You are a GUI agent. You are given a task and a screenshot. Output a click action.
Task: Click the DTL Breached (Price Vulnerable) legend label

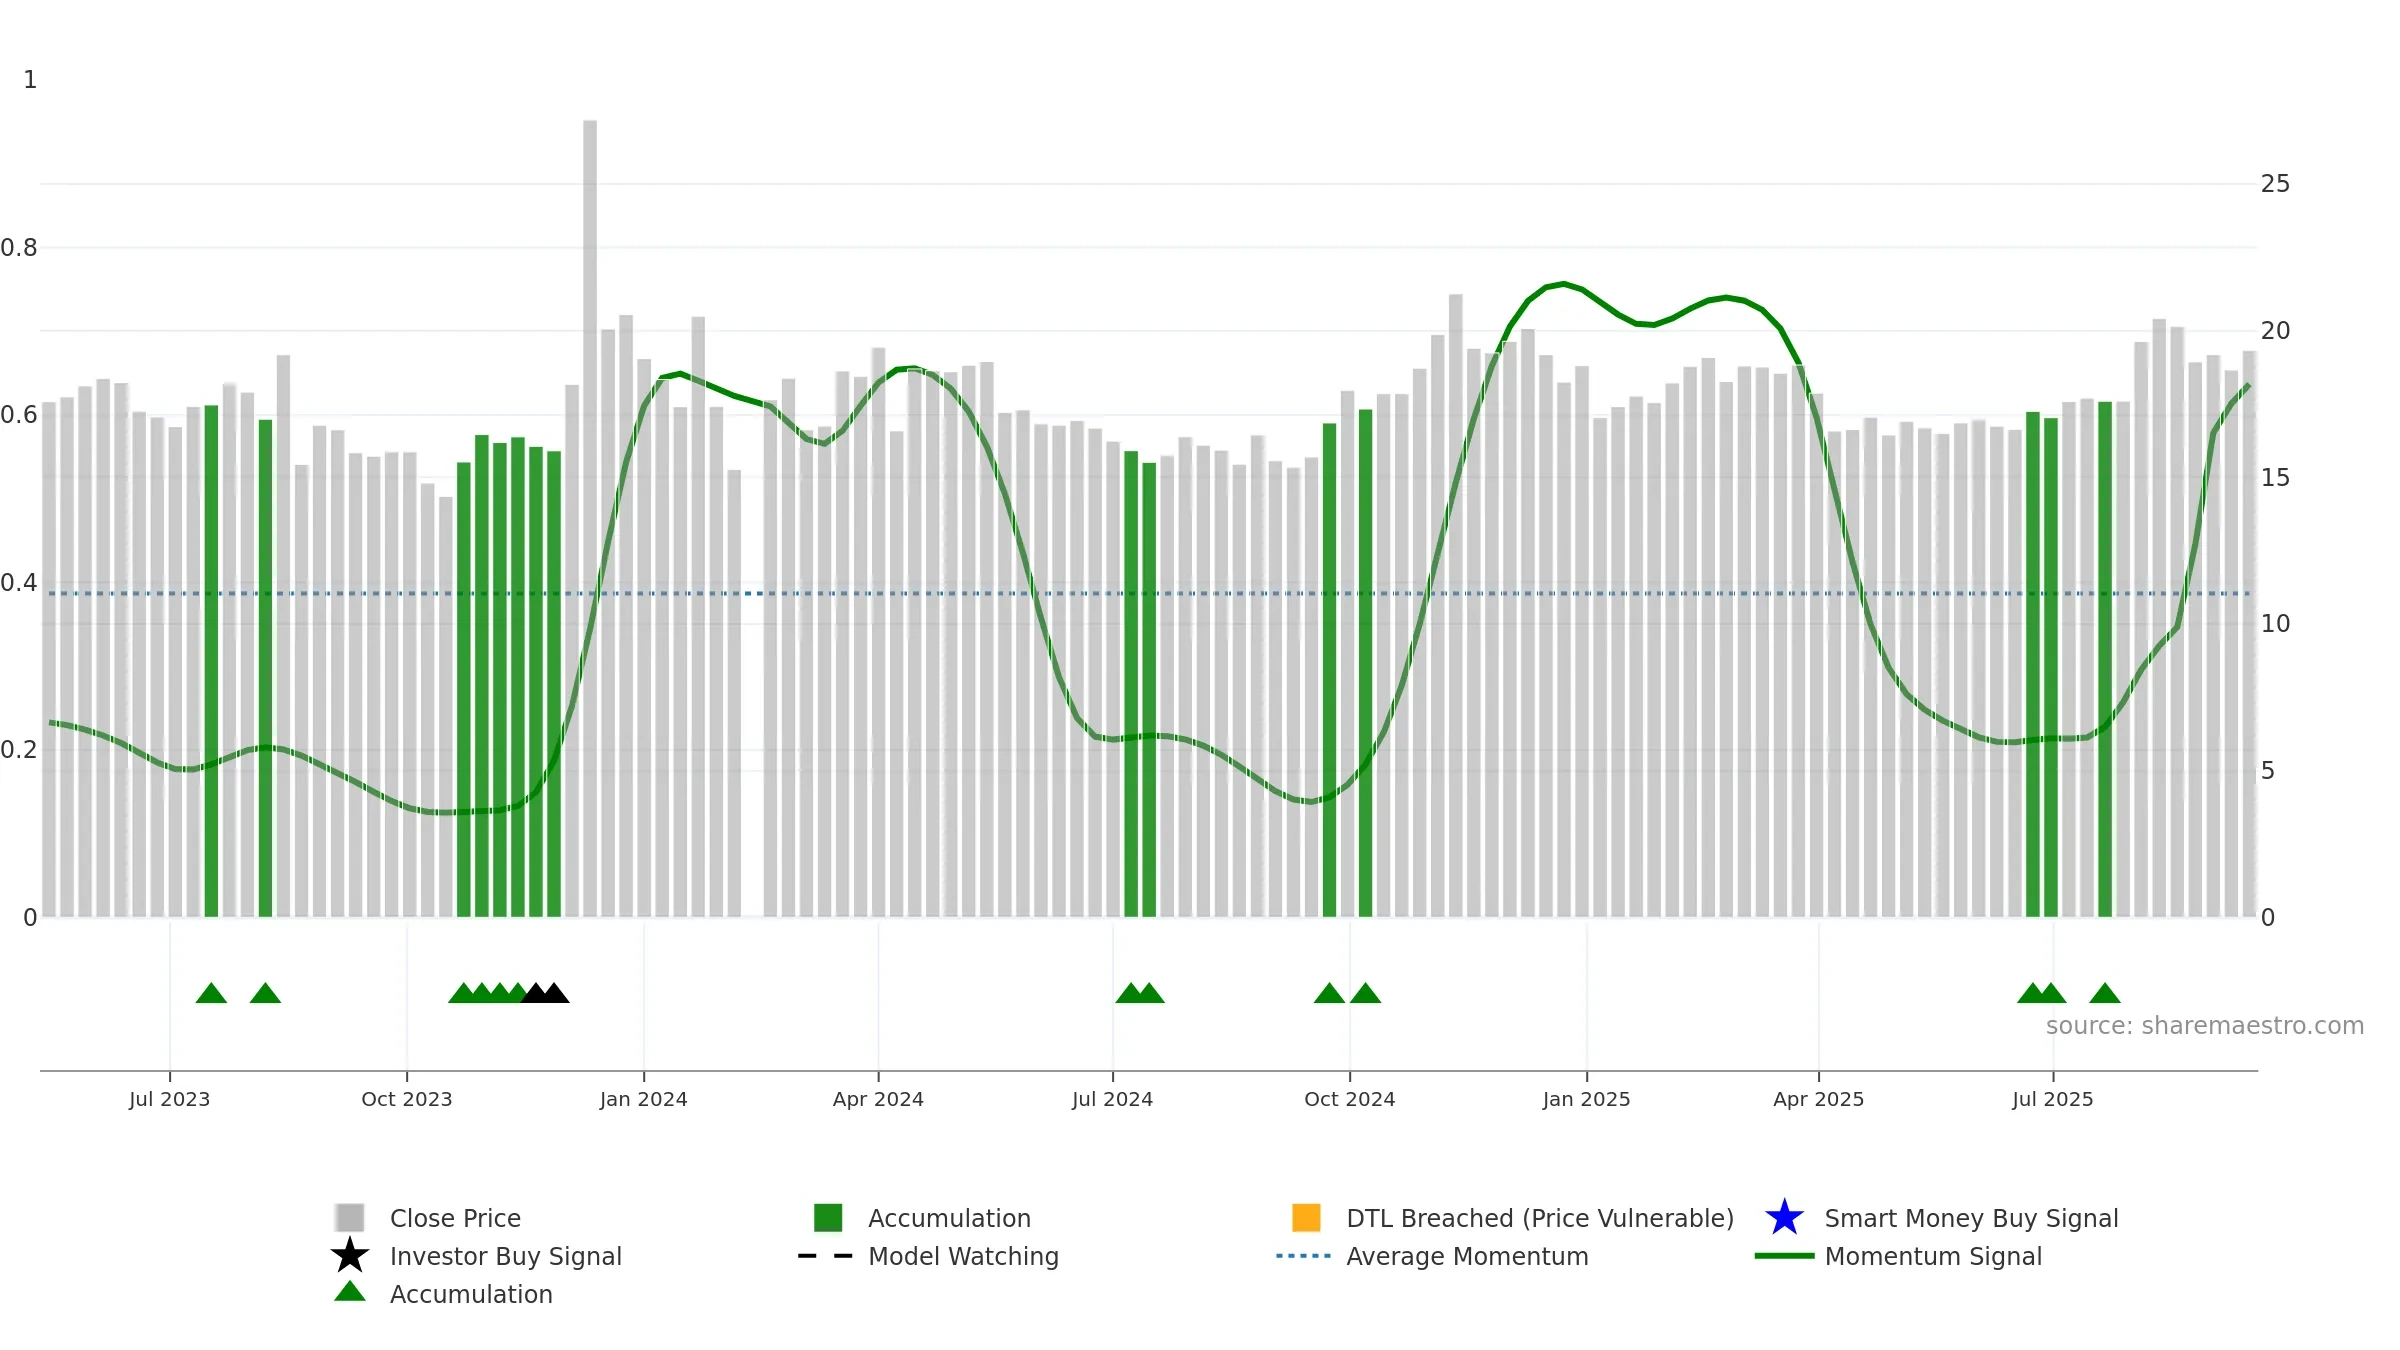click(x=1540, y=1218)
